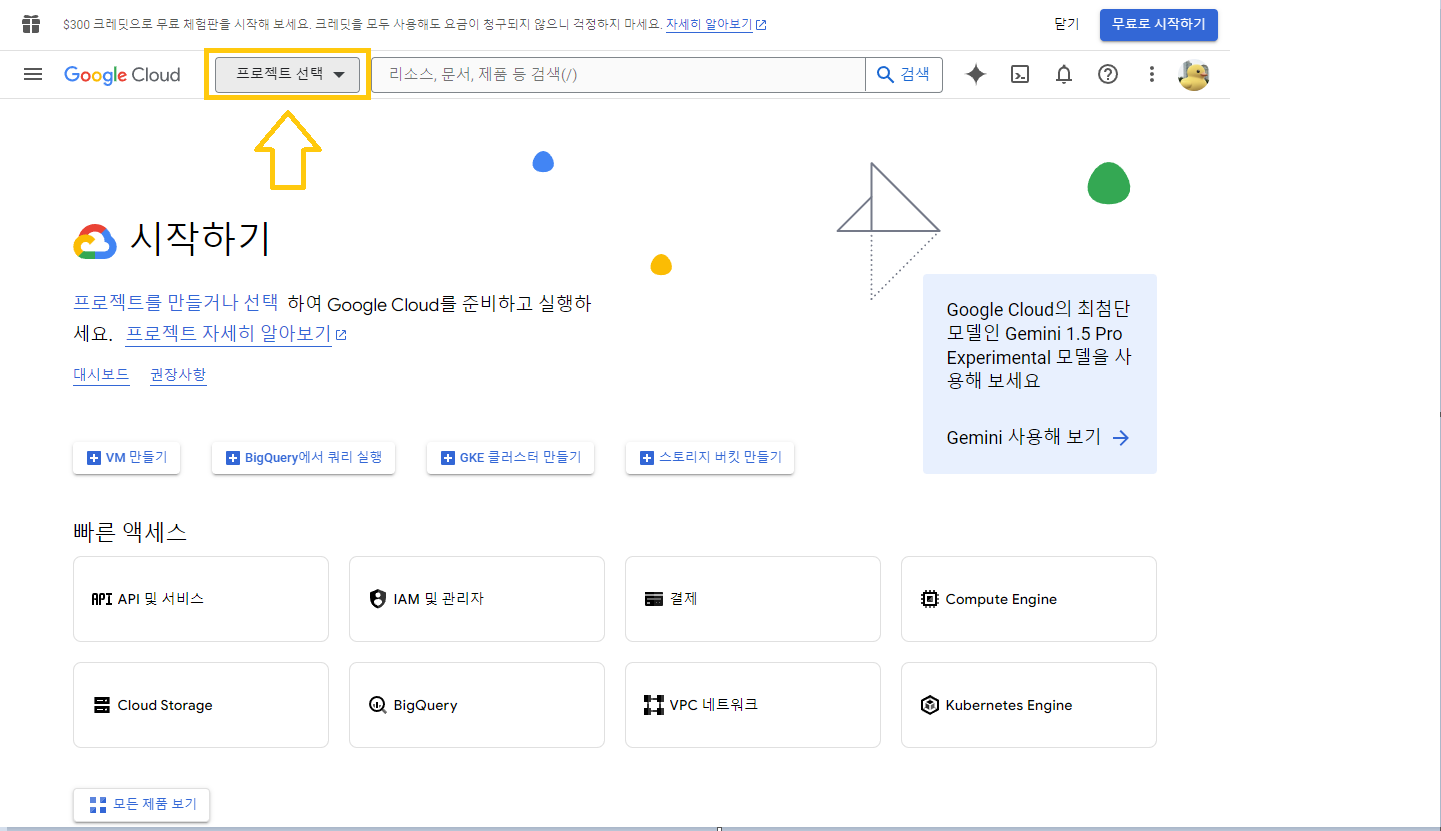Screen dimensions: 1441x831
Task: Click 스토리지 버킷 만들기 button
Action: click(x=710, y=457)
